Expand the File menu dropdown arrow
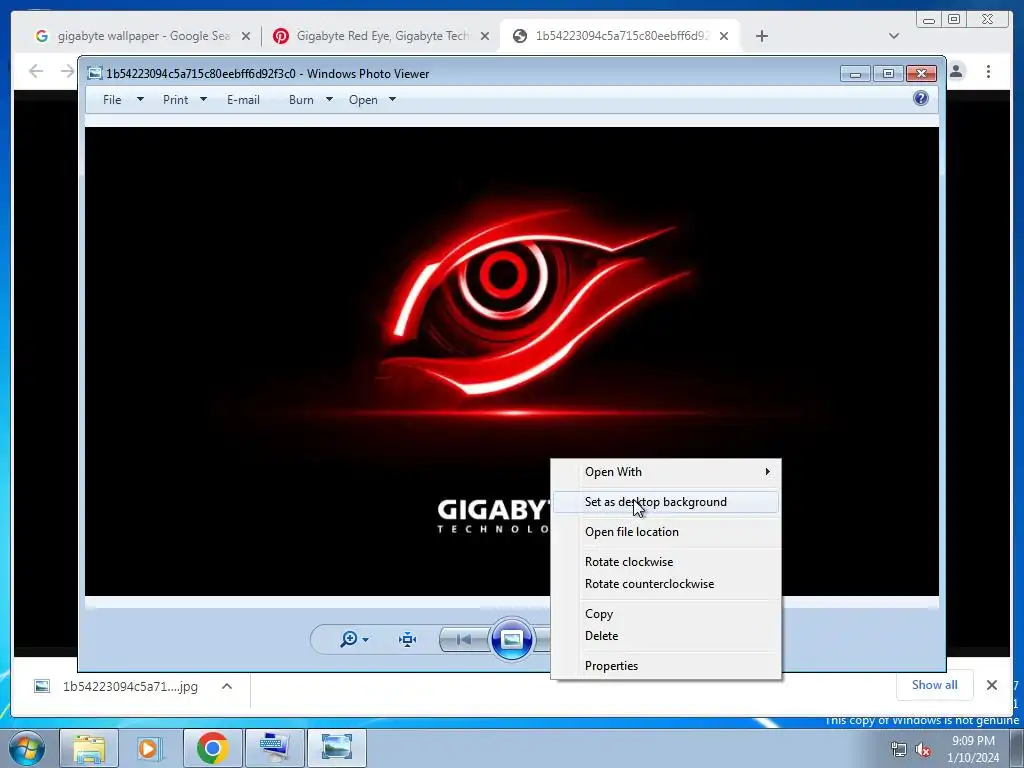 140,99
